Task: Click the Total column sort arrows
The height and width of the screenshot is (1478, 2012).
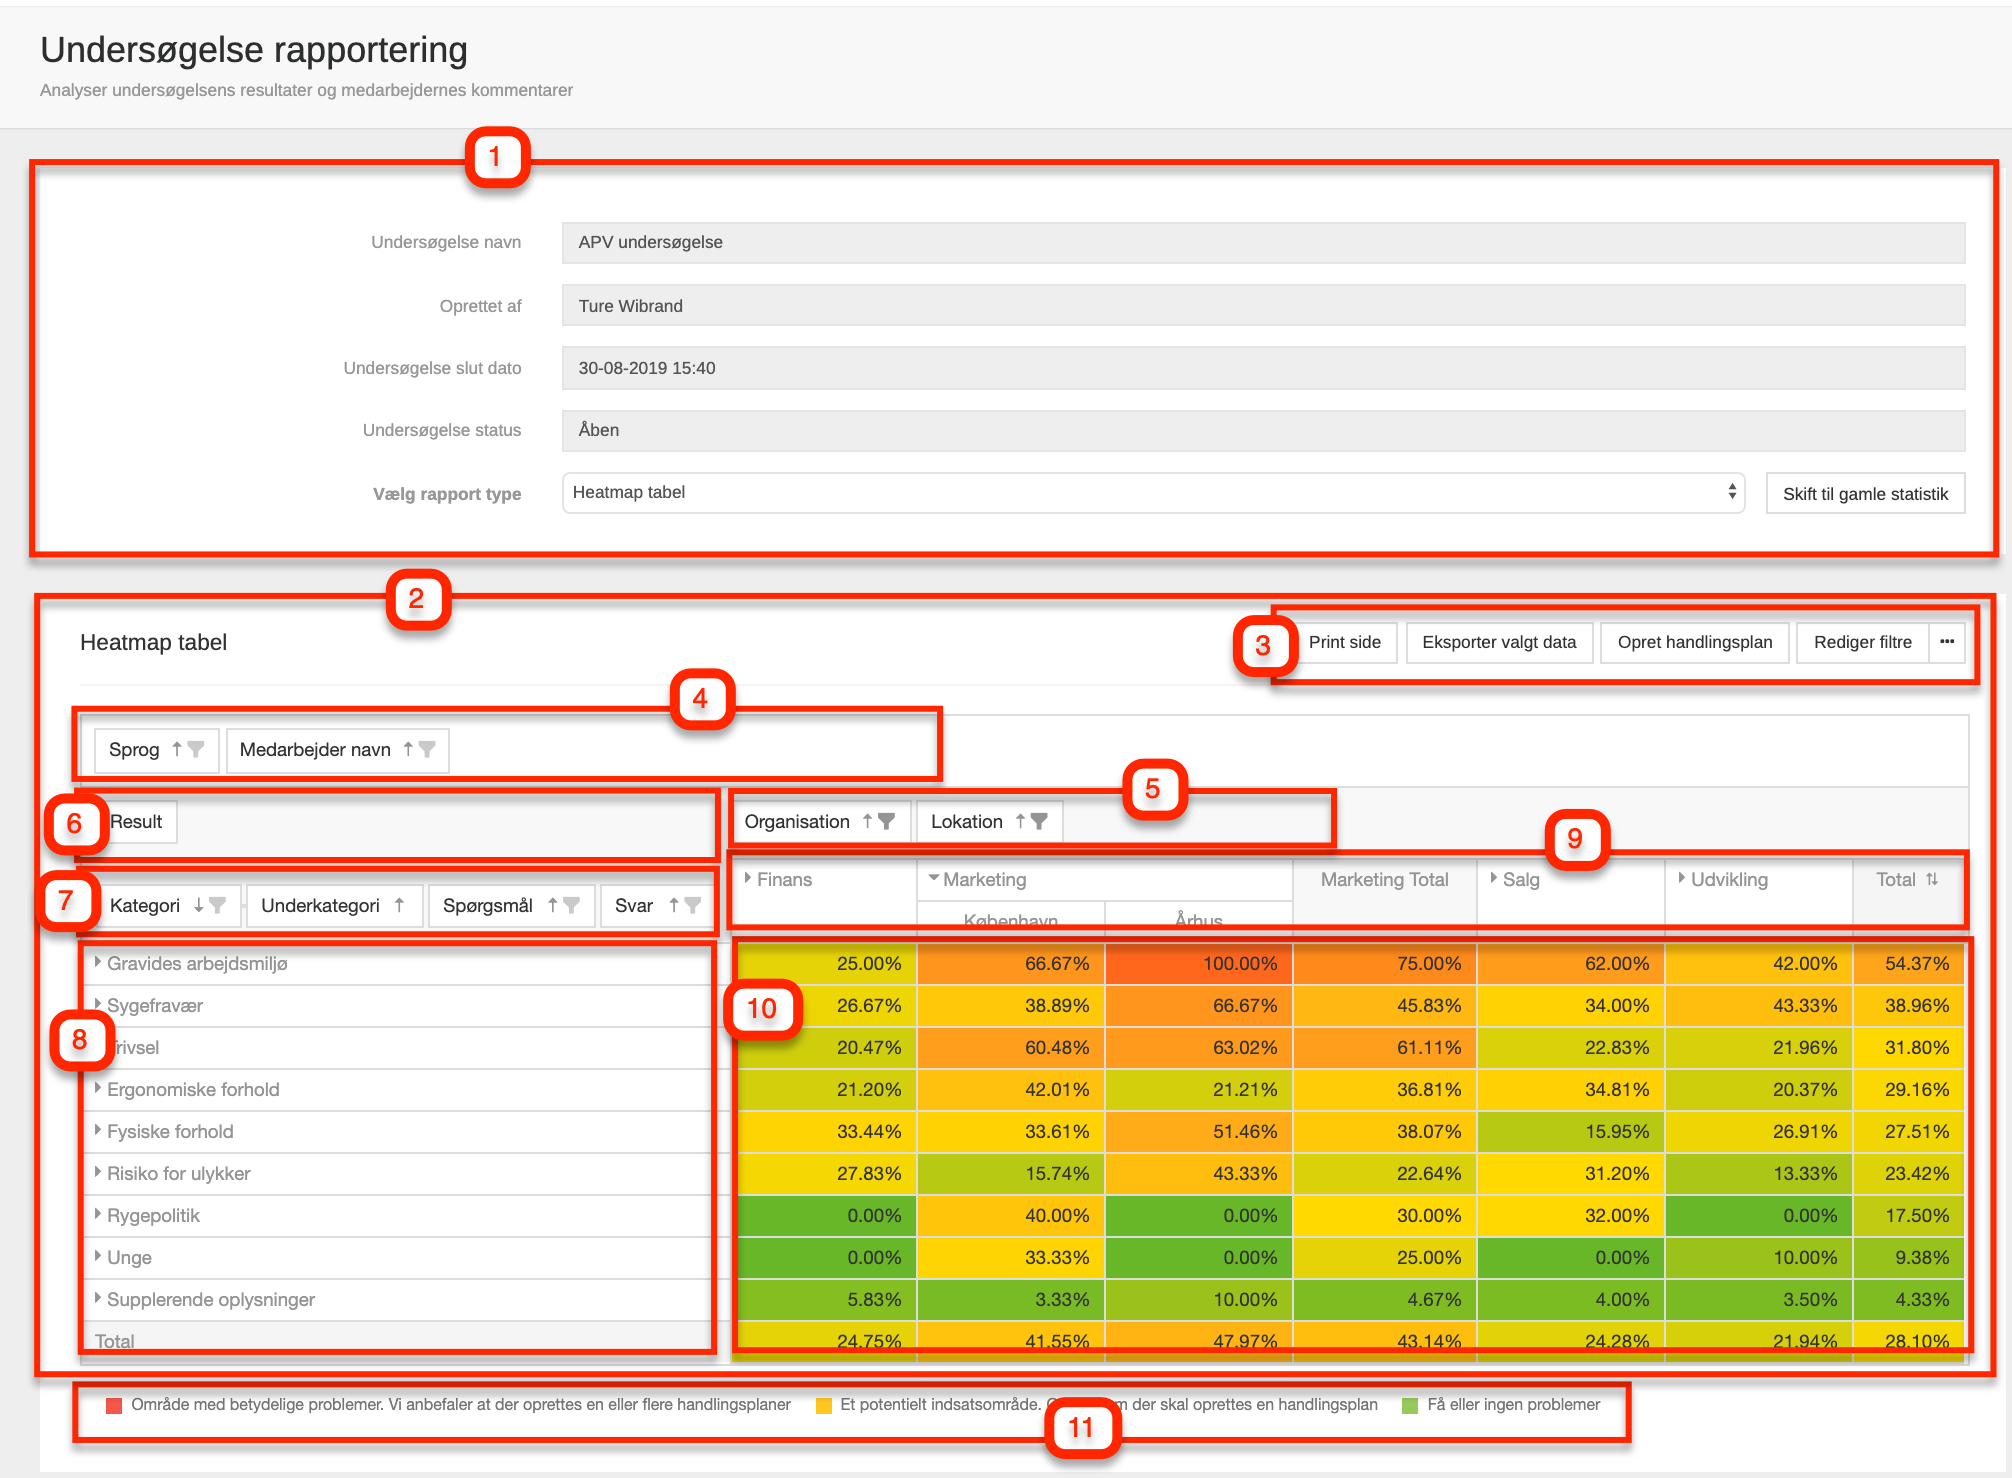Action: (1932, 879)
